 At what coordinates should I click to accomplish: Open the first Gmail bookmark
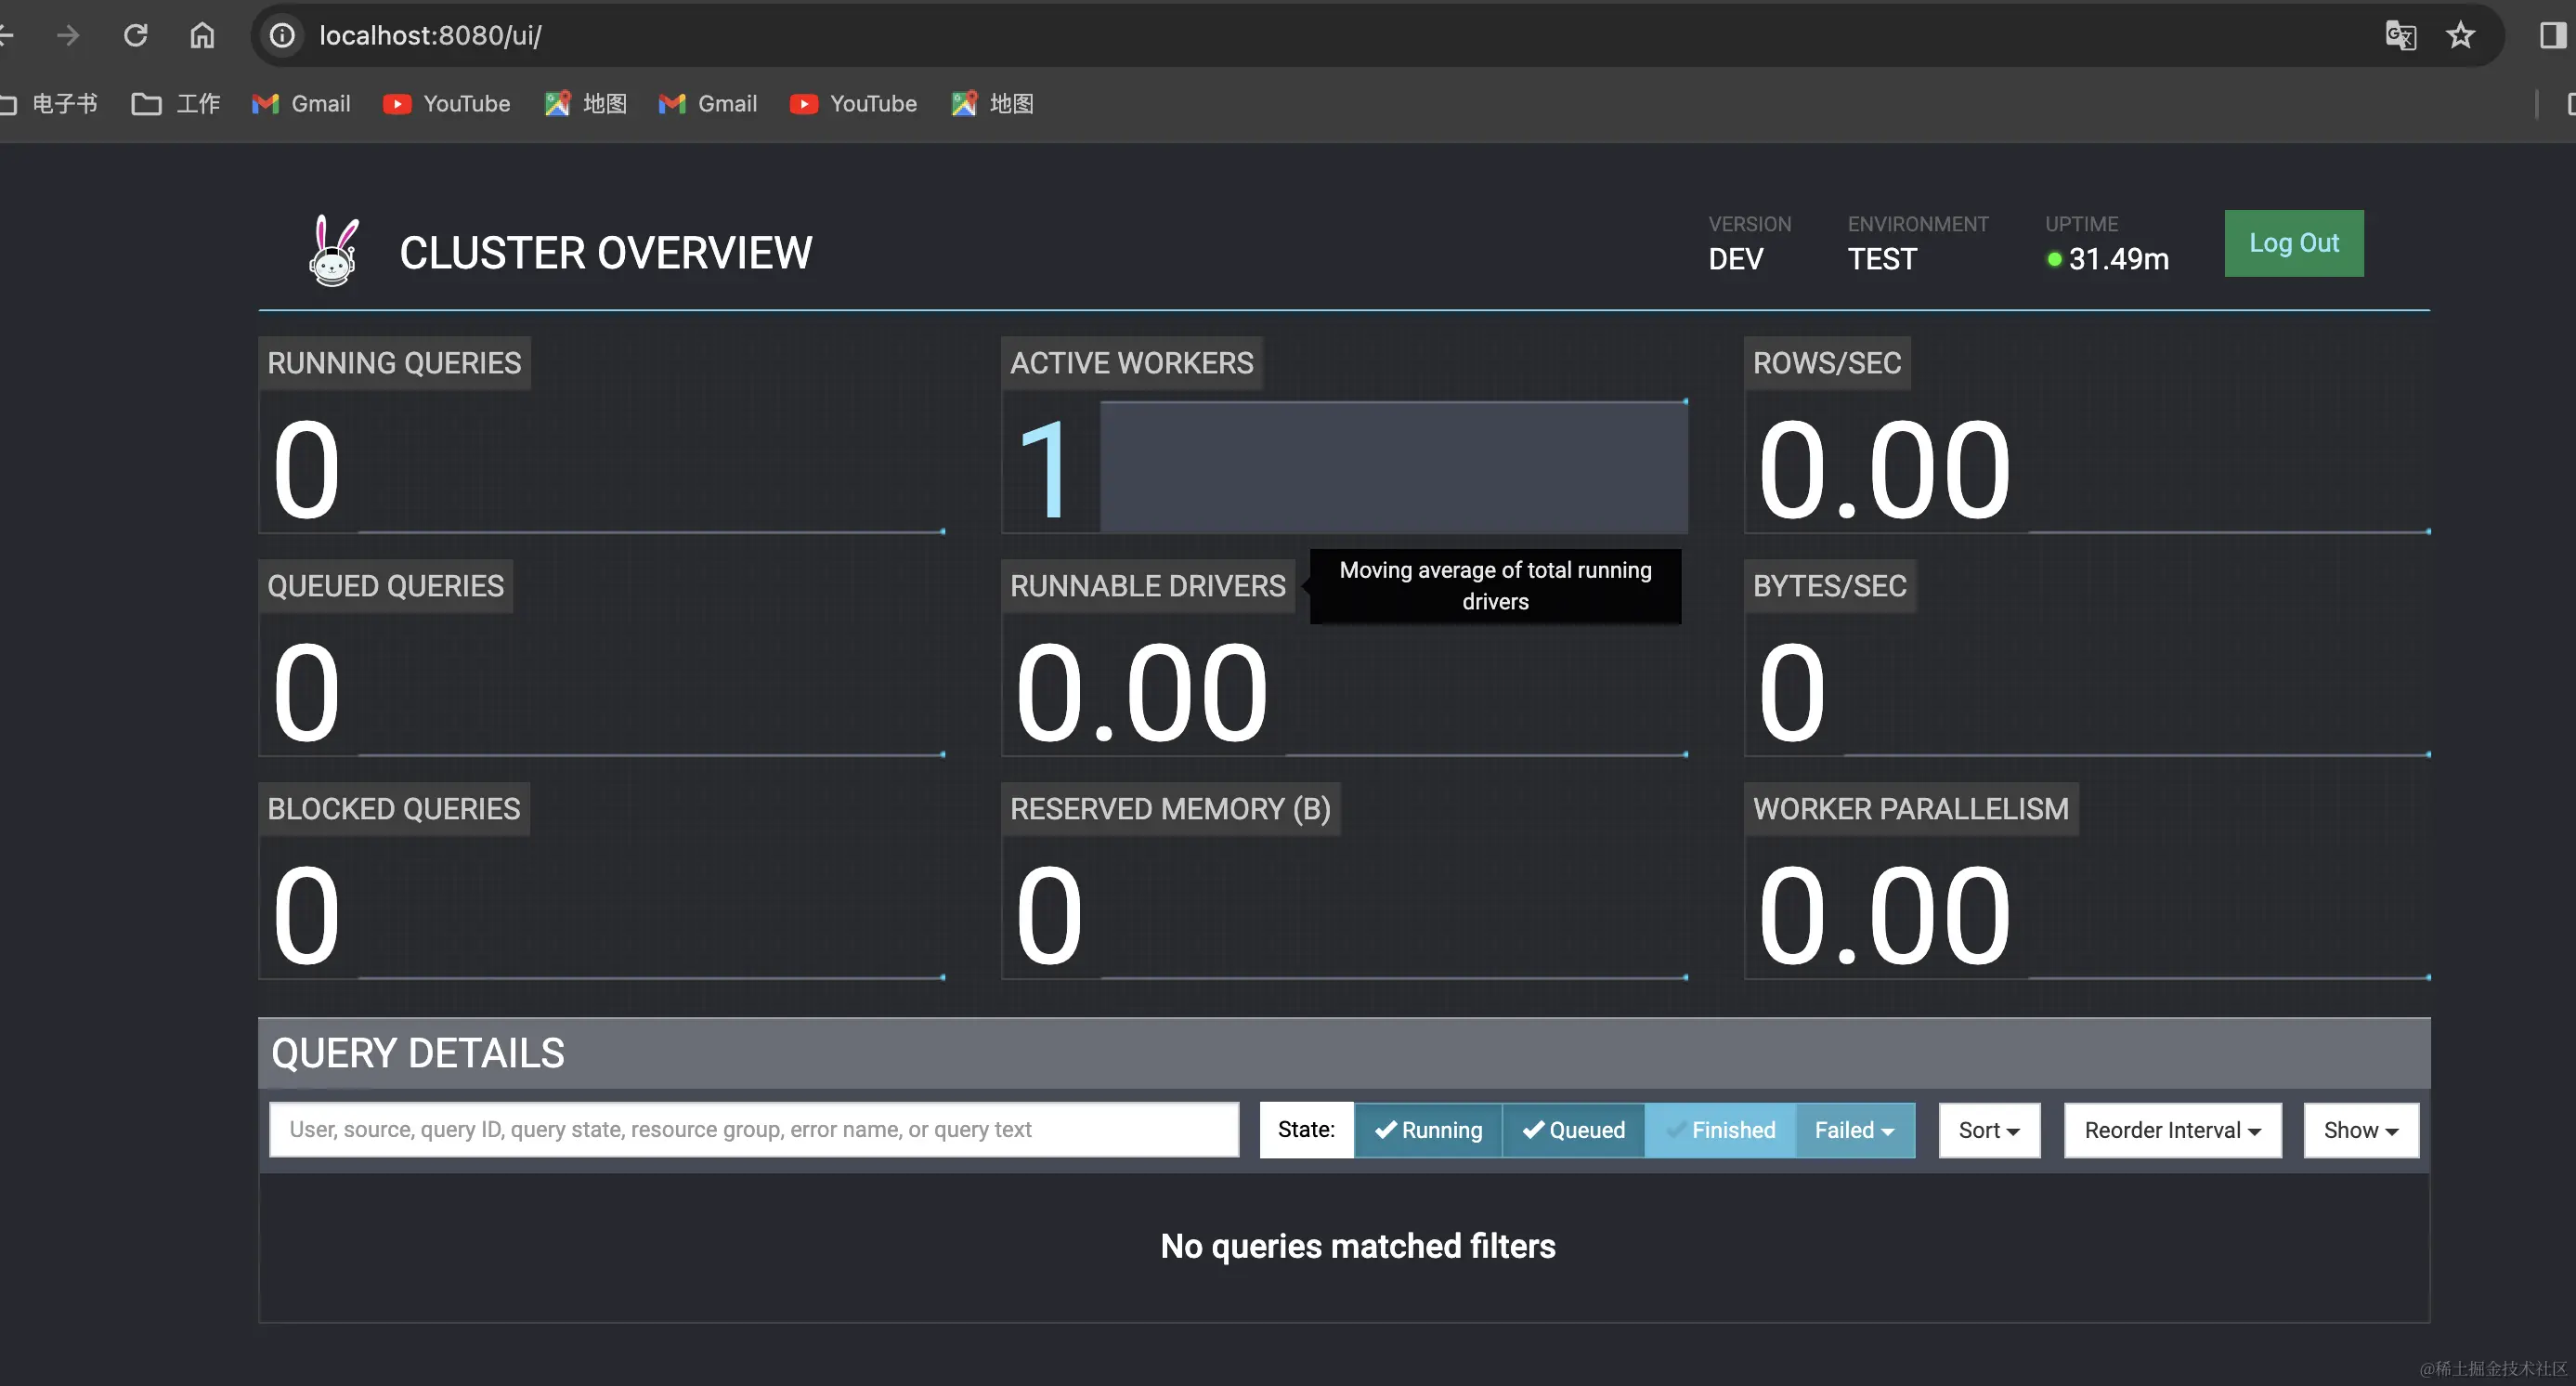click(302, 104)
